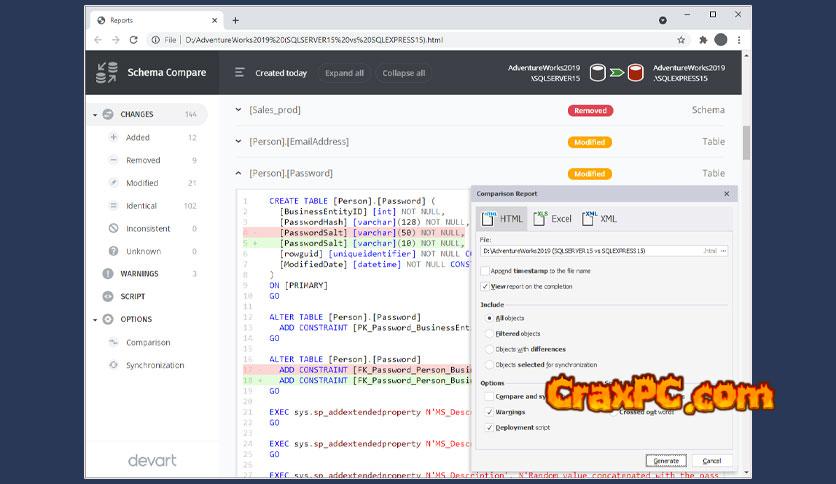Image resolution: width=836 pixels, height=484 pixels.
Task: Expand the [Sales_prod] schema row
Action: (x=239, y=110)
